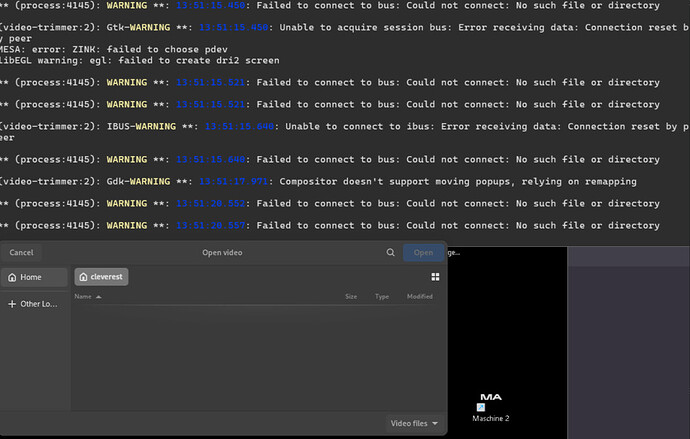Image resolution: width=690 pixels, height=439 pixels.
Task: Click the cleverest path breadcrumb
Action: 101,277
